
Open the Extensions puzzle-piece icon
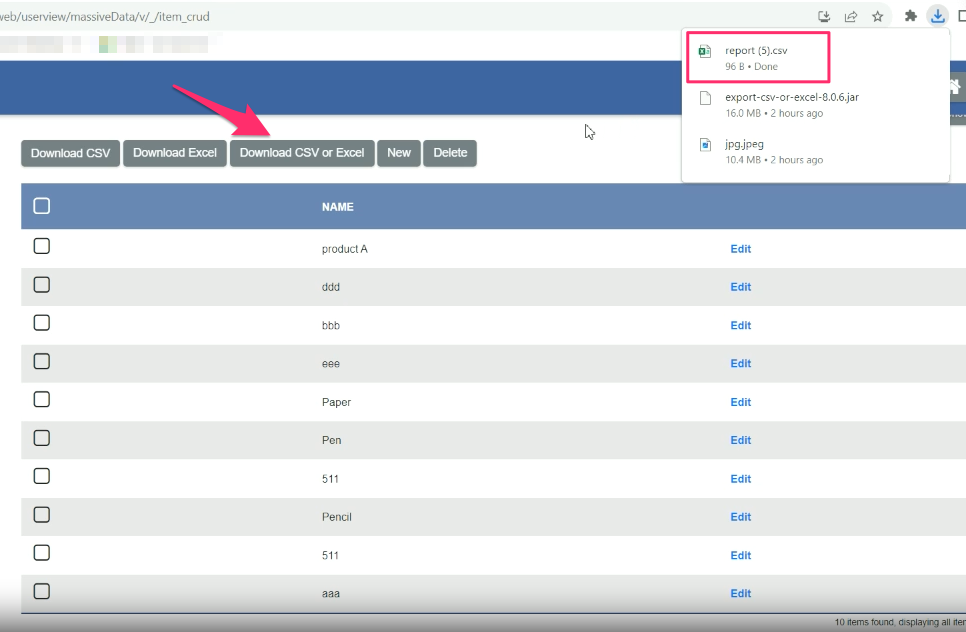click(910, 16)
